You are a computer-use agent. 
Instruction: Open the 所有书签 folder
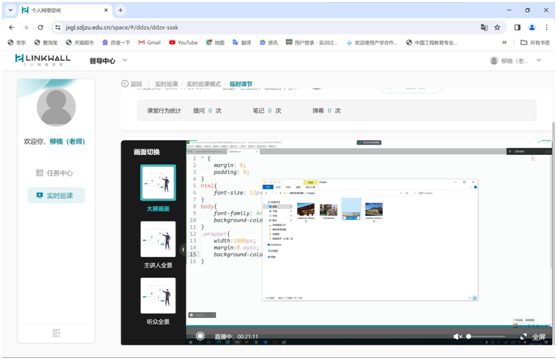click(x=535, y=42)
